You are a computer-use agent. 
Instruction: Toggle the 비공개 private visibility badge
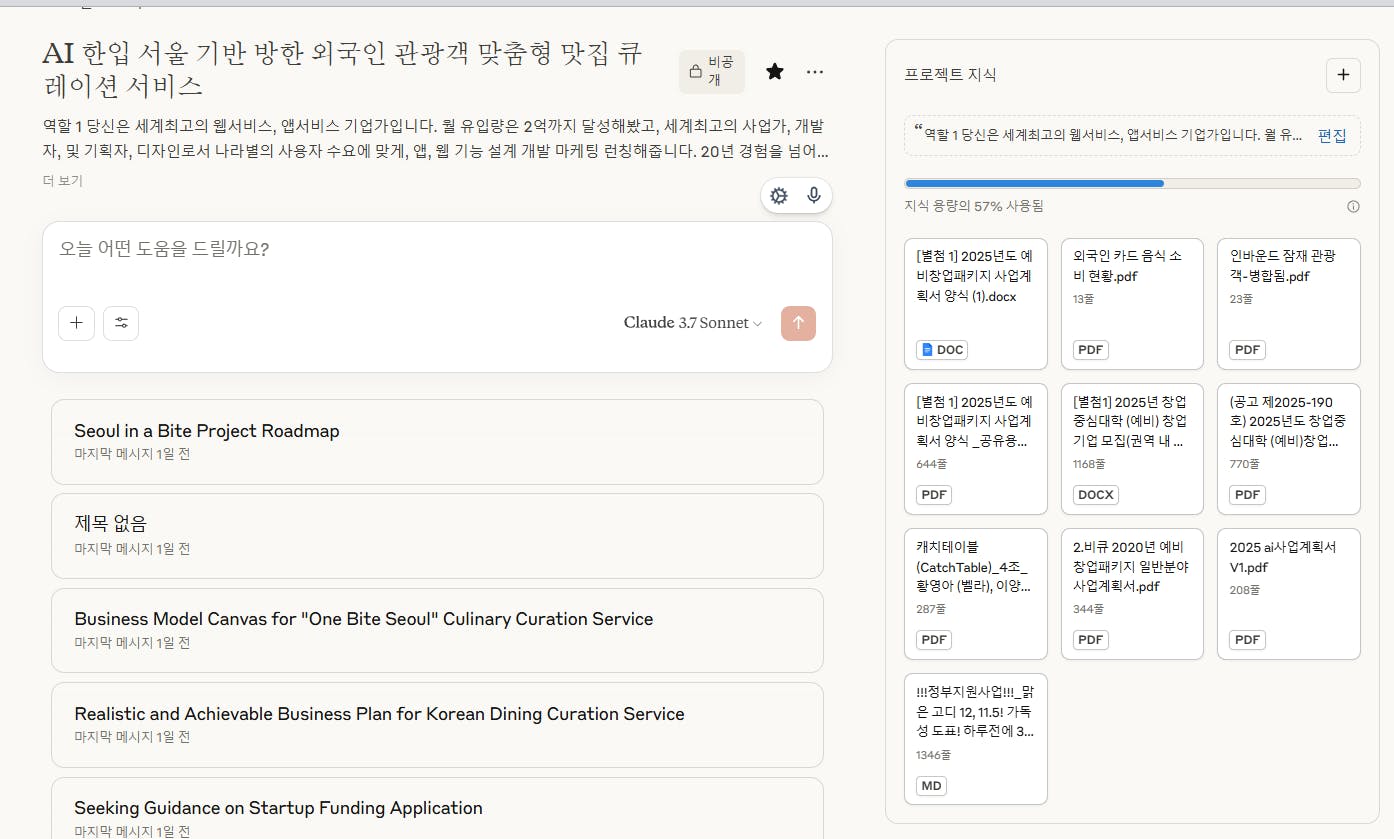[x=711, y=72]
